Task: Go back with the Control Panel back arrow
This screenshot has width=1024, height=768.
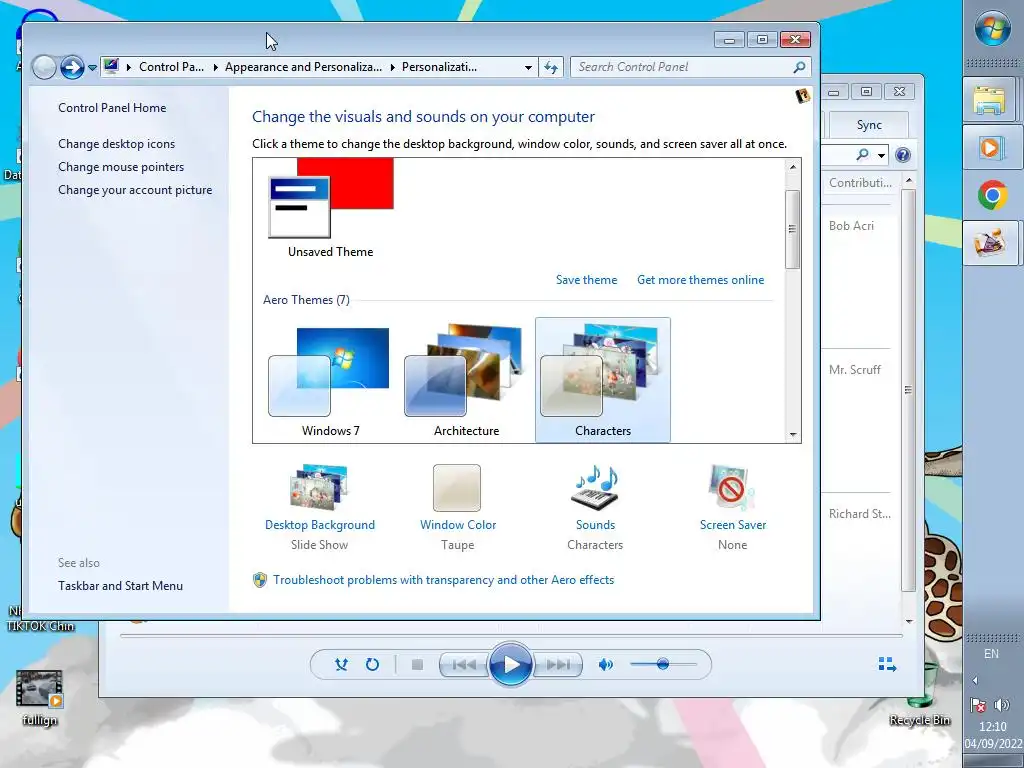Action: pos(44,67)
